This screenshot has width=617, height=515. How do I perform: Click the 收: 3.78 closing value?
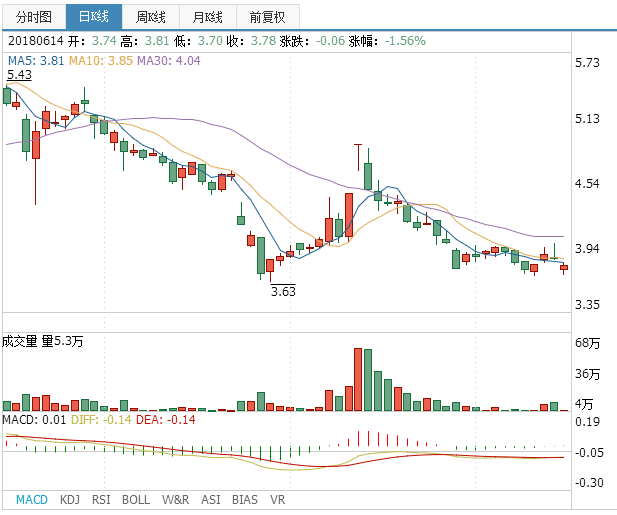point(251,41)
